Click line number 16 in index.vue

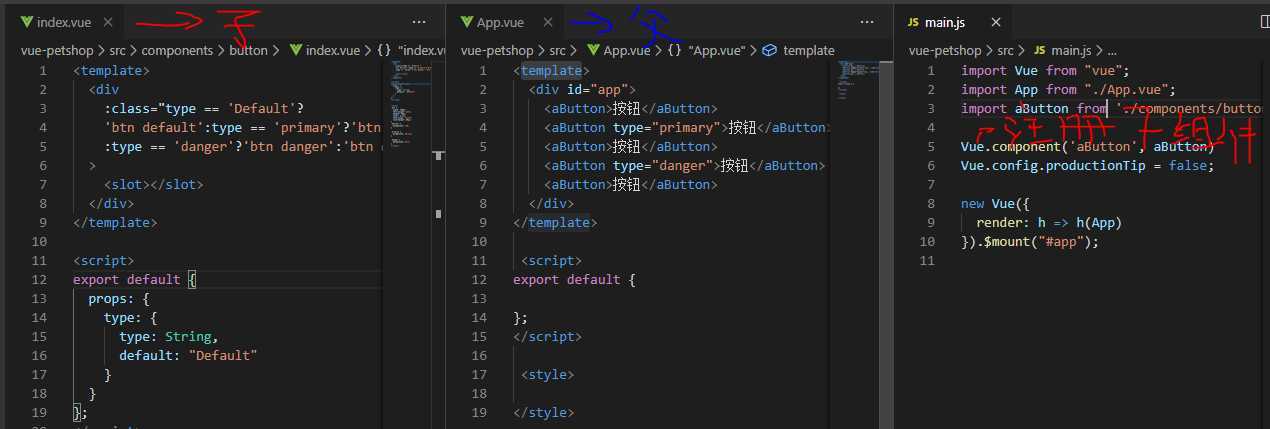point(39,356)
